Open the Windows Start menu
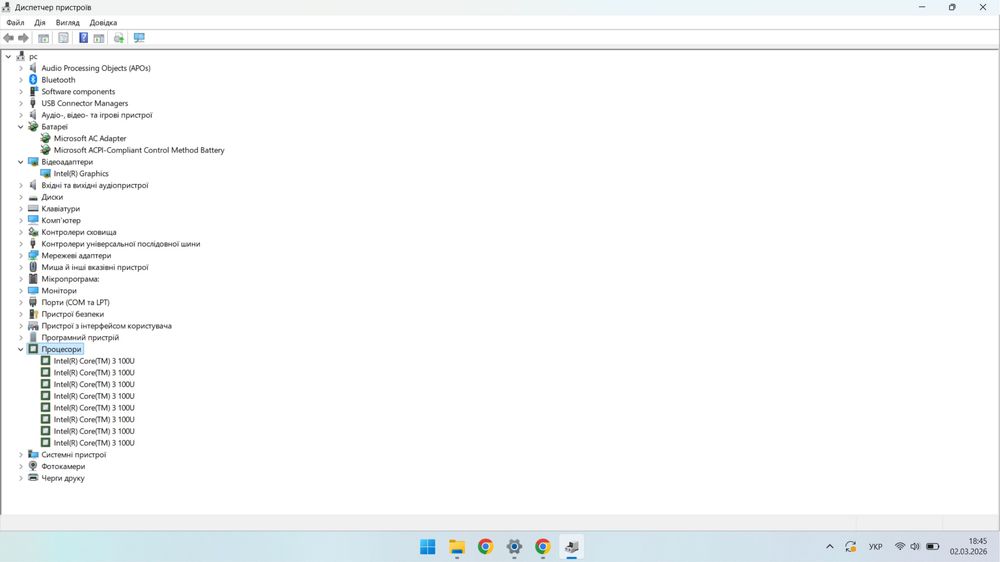Image resolution: width=1000 pixels, height=562 pixels. coord(427,547)
